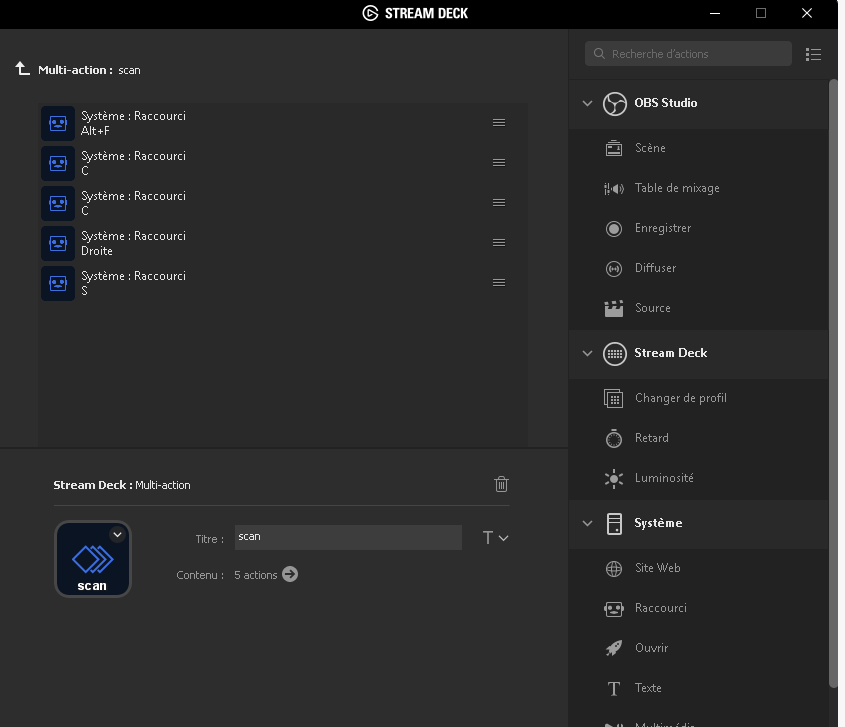The width and height of the screenshot is (845, 727).
Task: Select the Luminosité brightness icon
Action: click(x=614, y=479)
